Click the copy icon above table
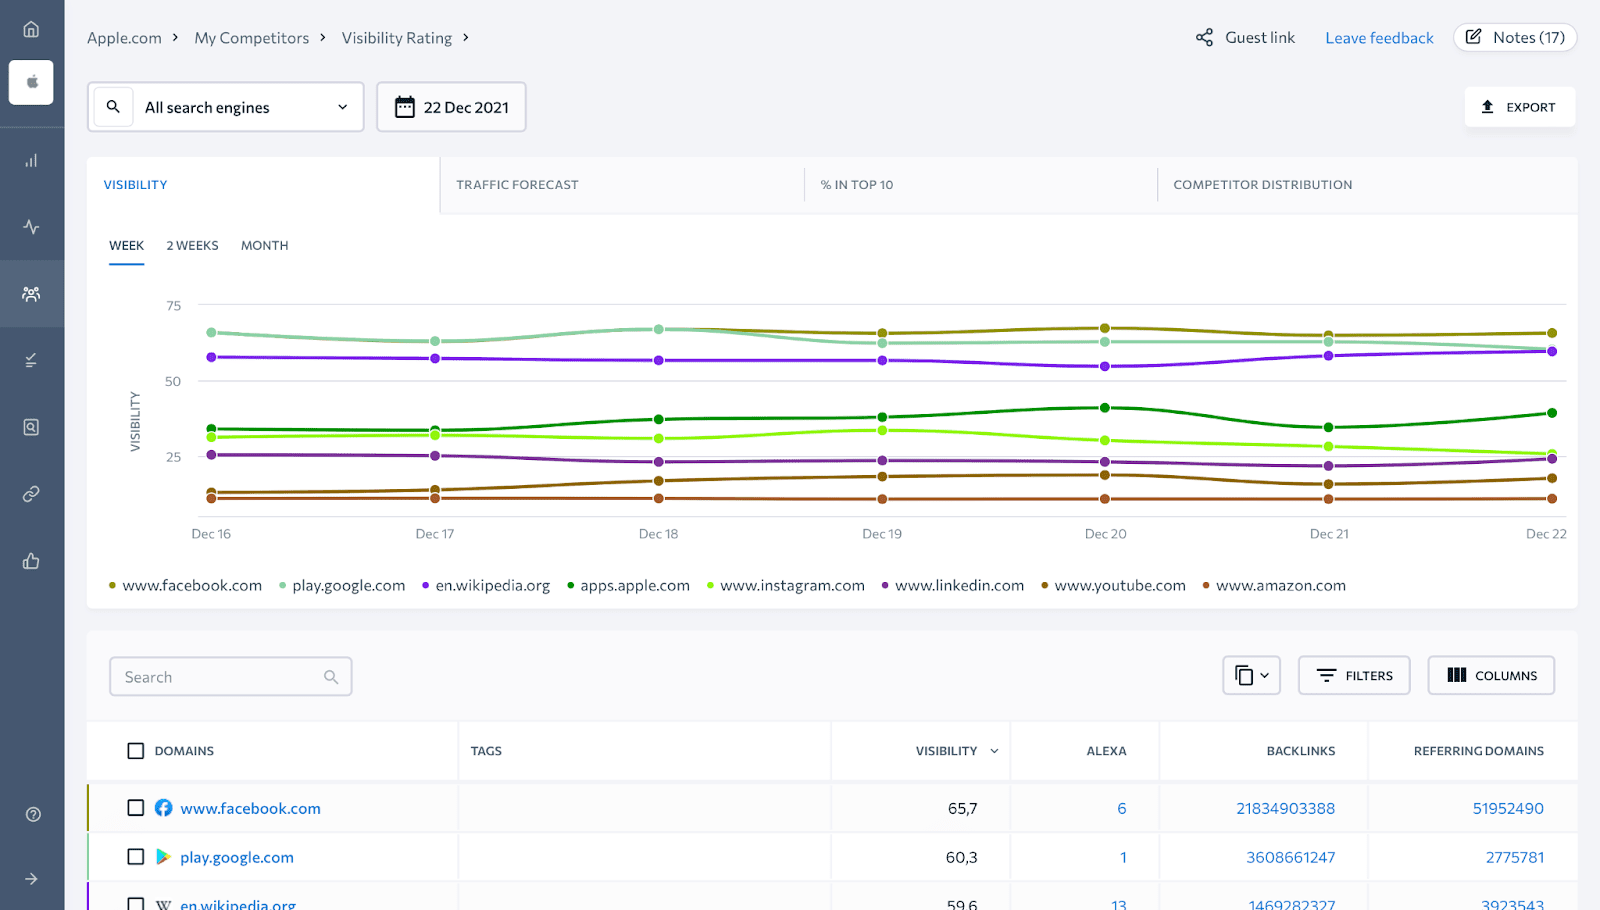The height and width of the screenshot is (910, 1600). point(1244,676)
